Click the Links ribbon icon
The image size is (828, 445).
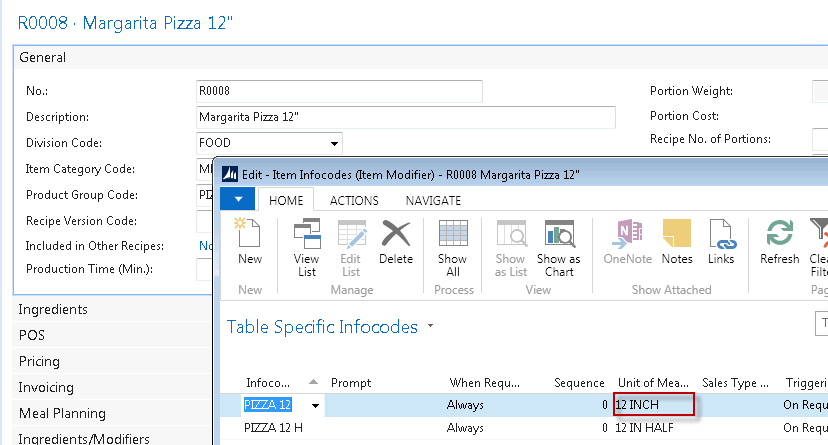pyautogui.click(x=721, y=242)
